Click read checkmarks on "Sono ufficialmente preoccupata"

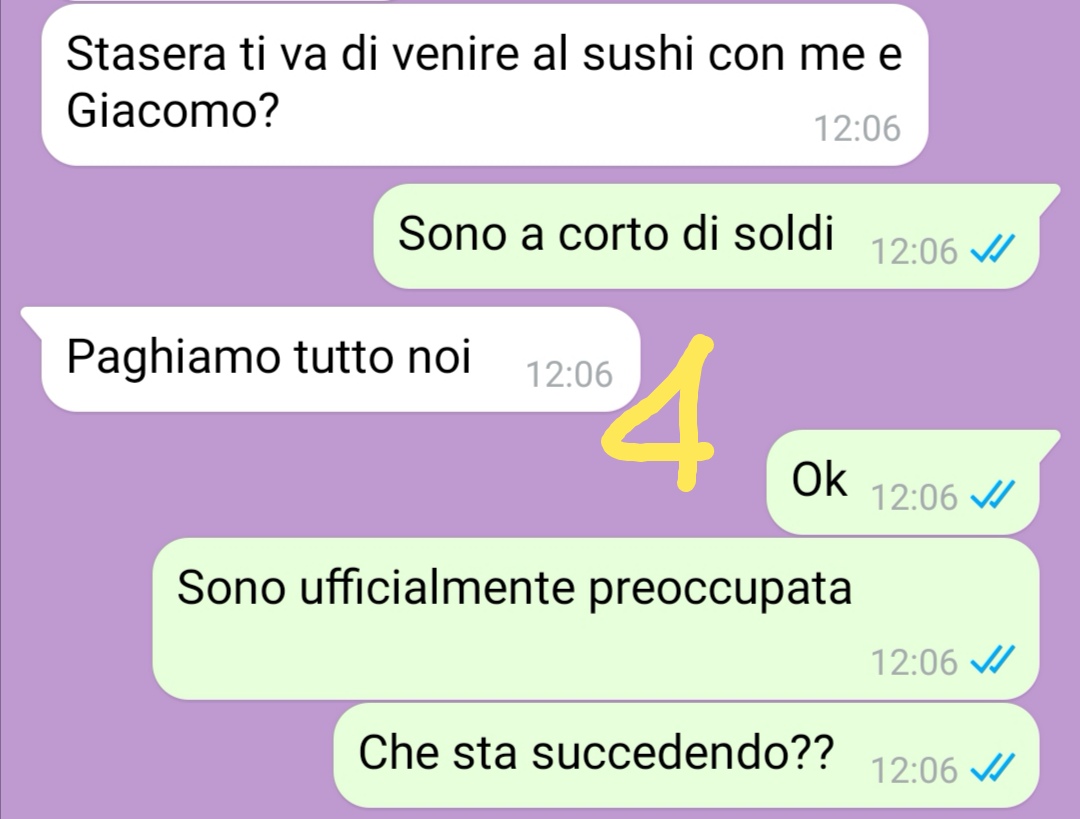point(993,661)
